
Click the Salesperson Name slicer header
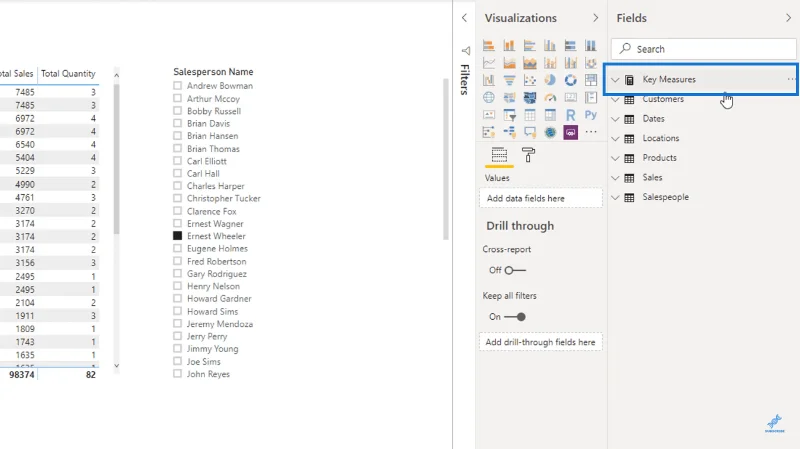(x=213, y=72)
